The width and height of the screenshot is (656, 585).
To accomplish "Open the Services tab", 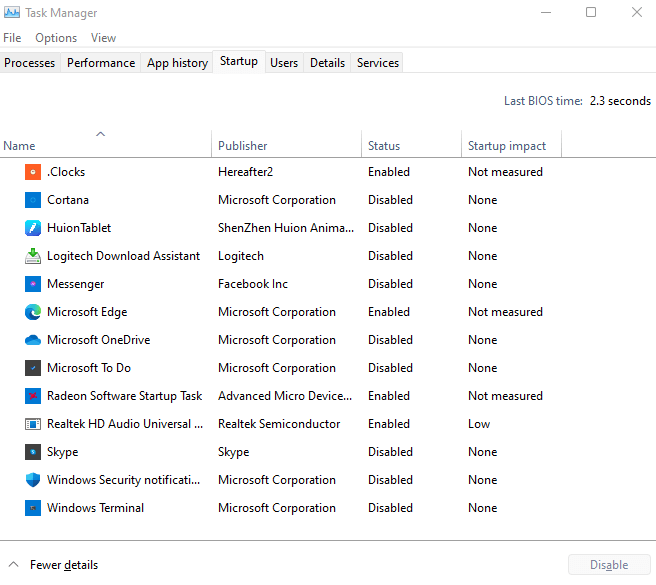I will pyautogui.click(x=378, y=63).
